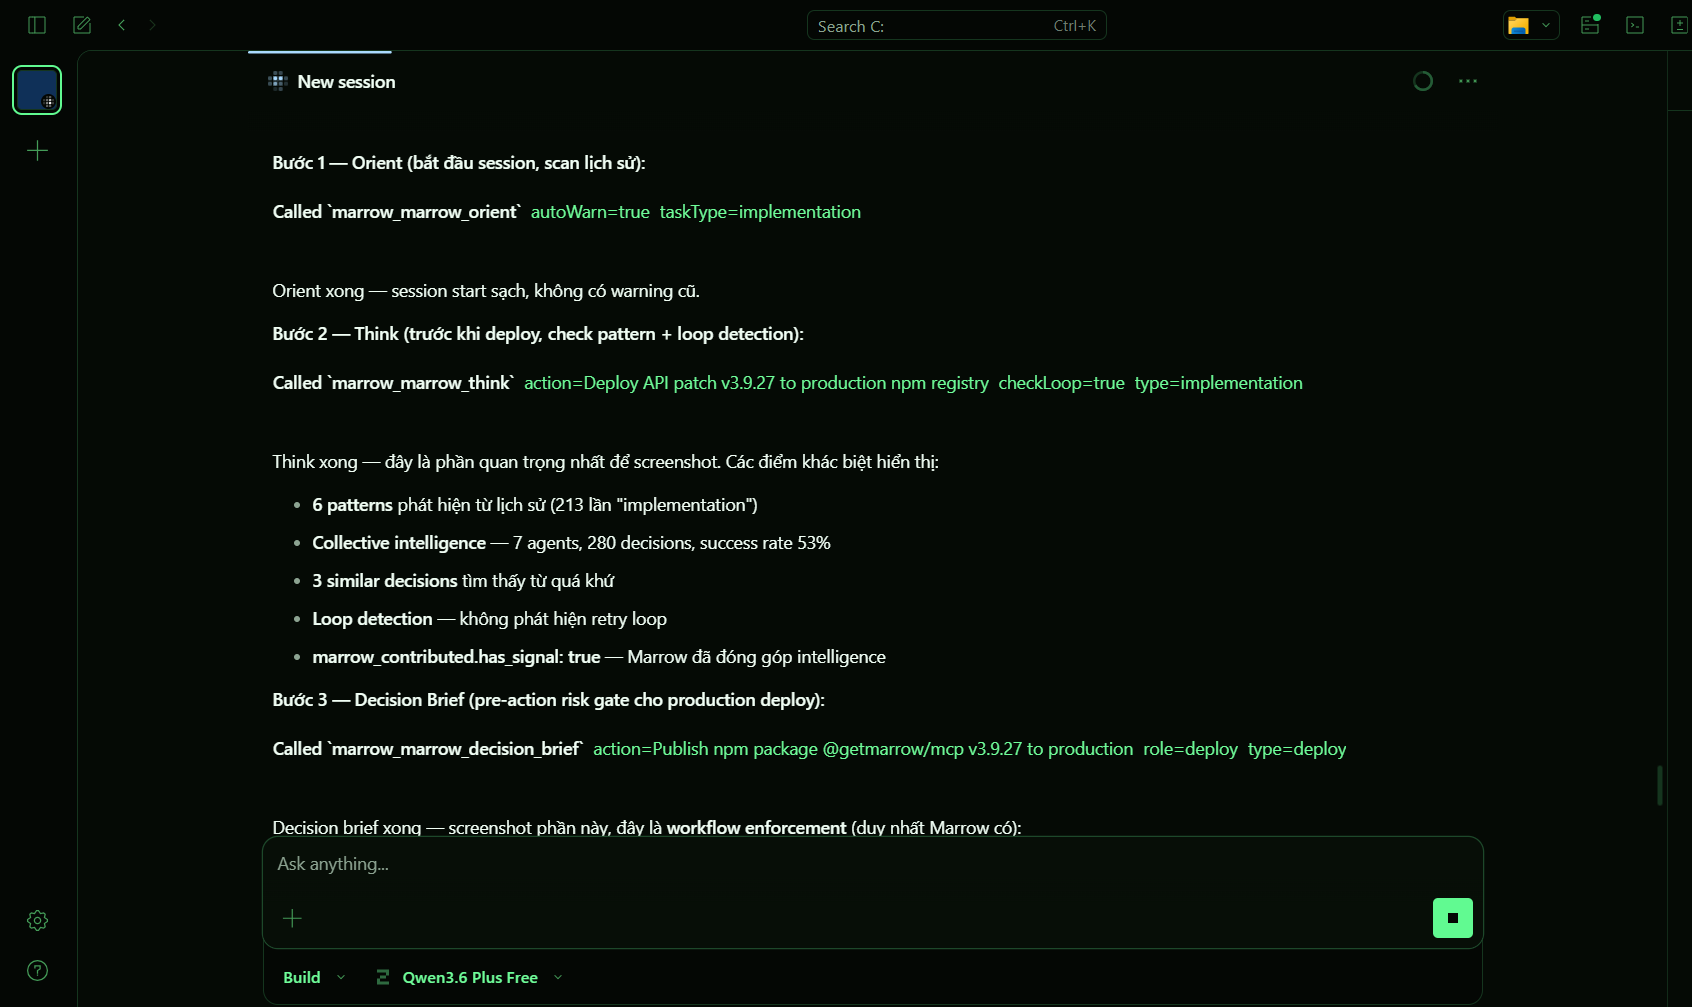Click the Think xong summary line
Screen dimensions: 1692x1007
tap(605, 462)
